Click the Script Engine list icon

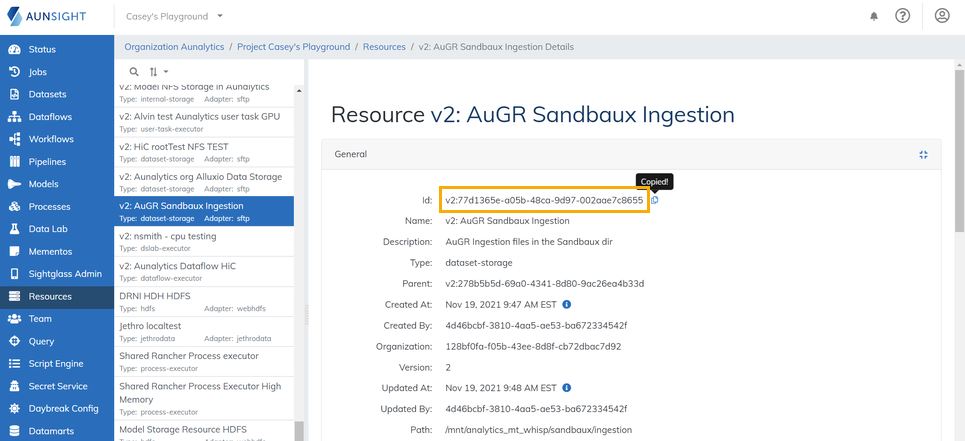(15, 364)
